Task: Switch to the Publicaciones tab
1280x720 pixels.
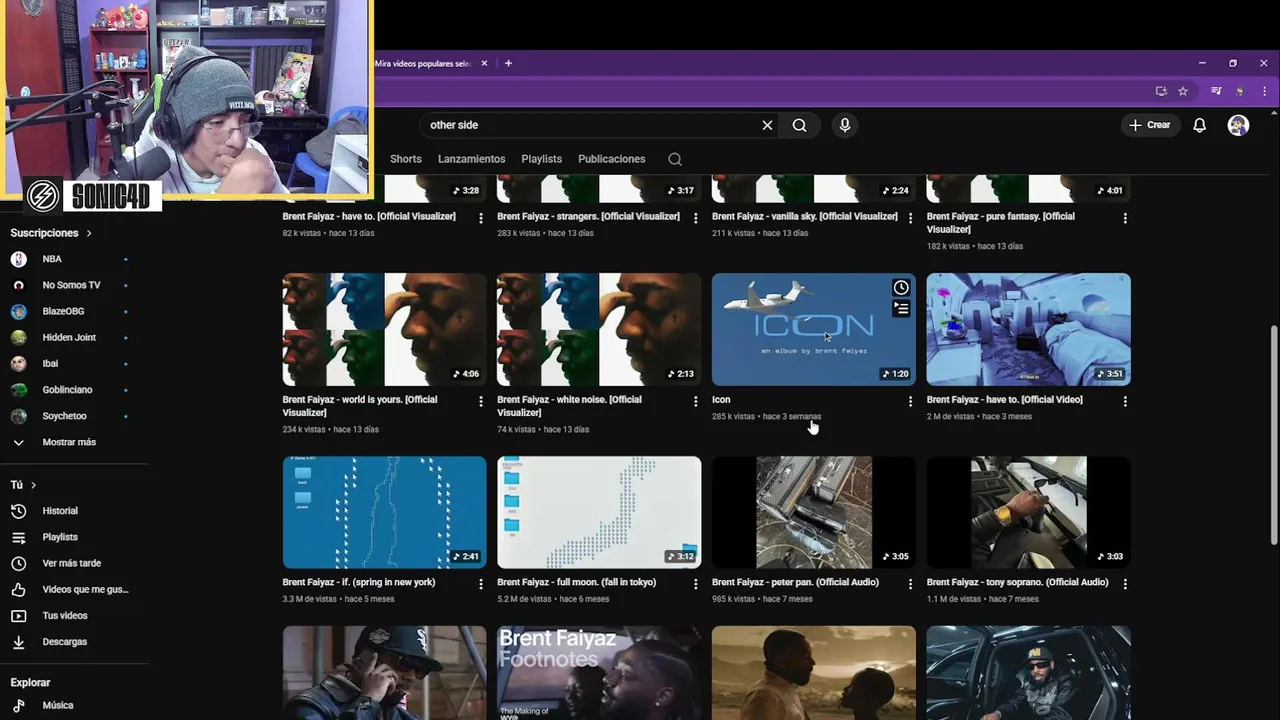Action: (x=611, y=159)
